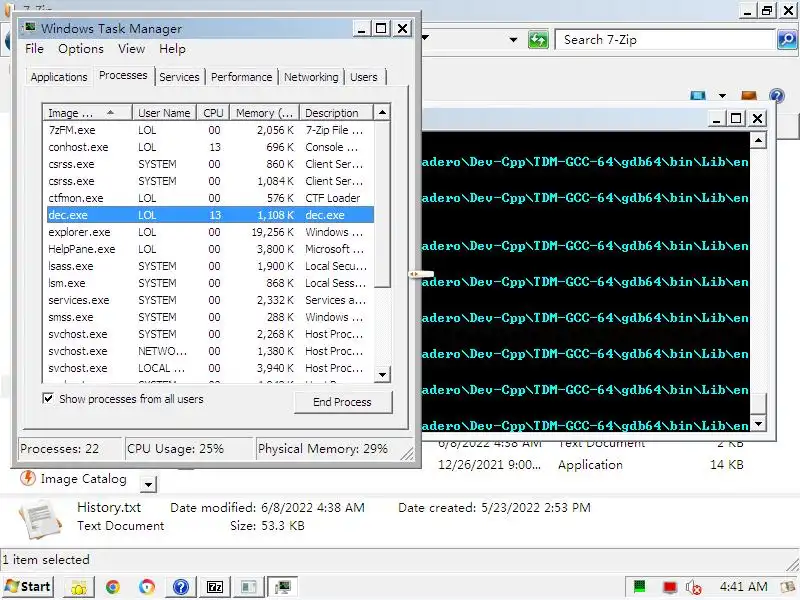800x600 pixels.
Task: Select the services.exe process row
Action: [210, 300]
